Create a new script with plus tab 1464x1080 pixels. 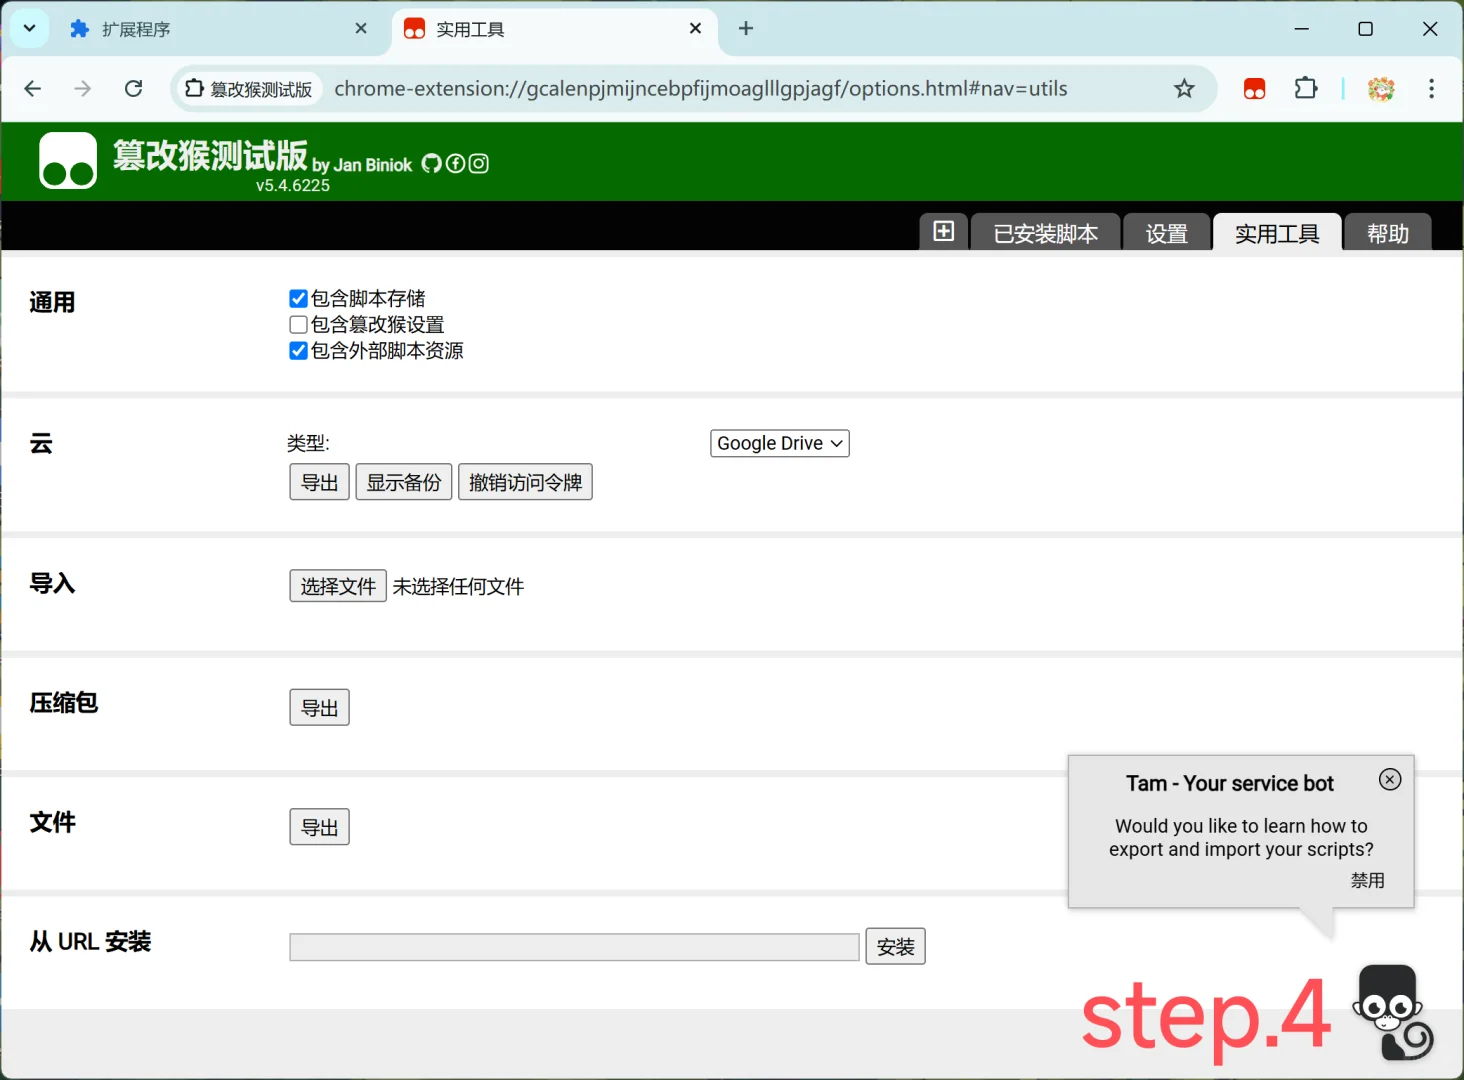943,232
